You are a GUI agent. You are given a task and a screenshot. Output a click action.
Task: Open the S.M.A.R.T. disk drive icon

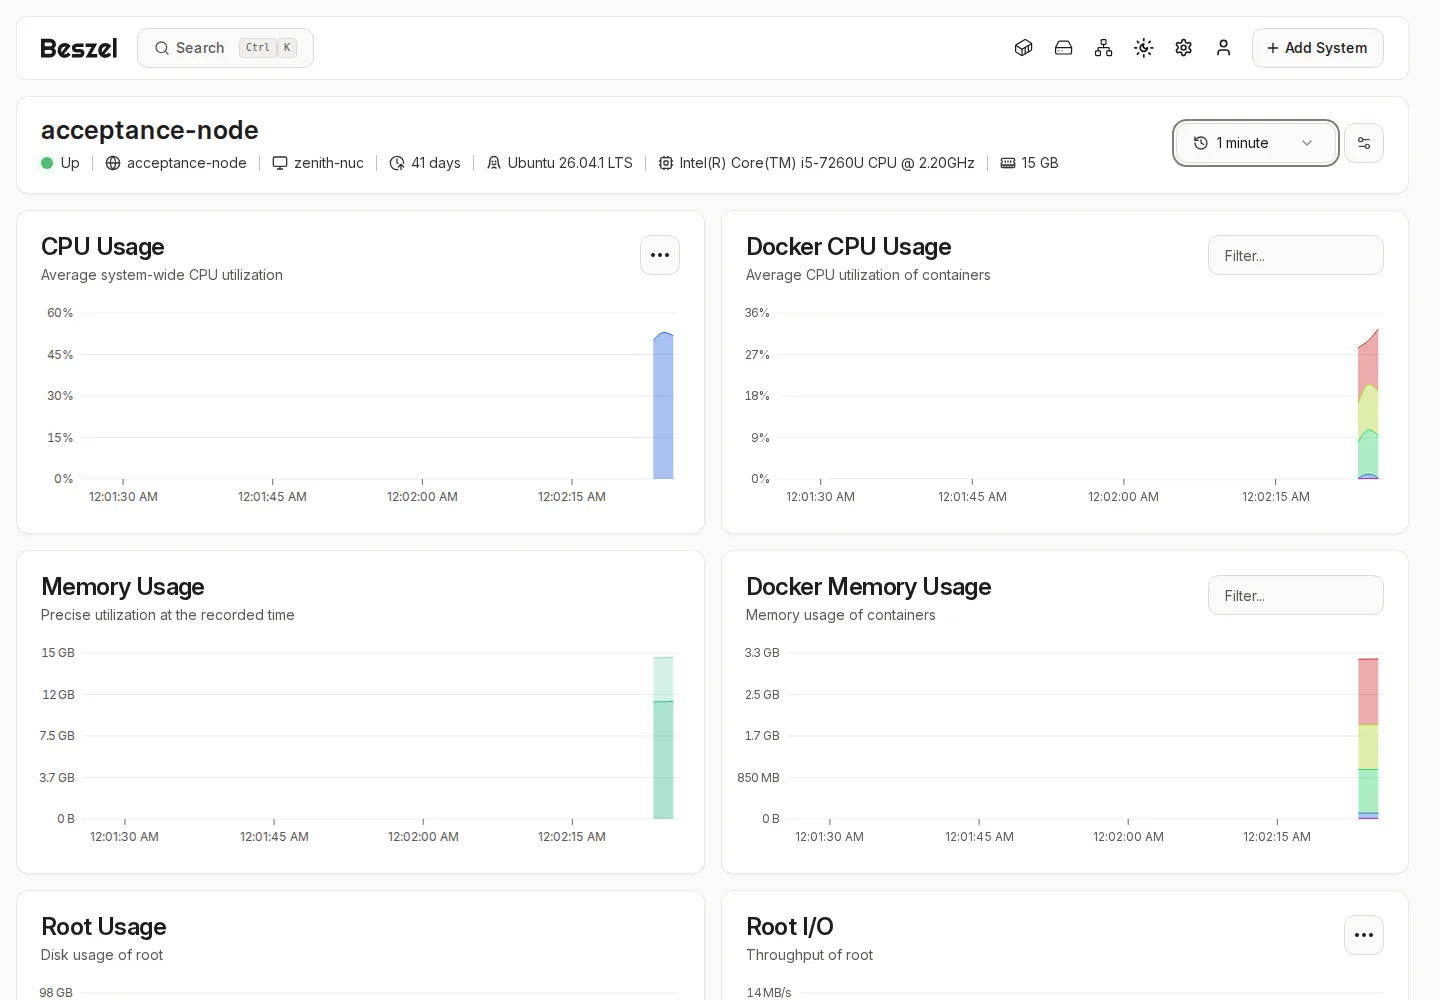tap(1063, 48)
